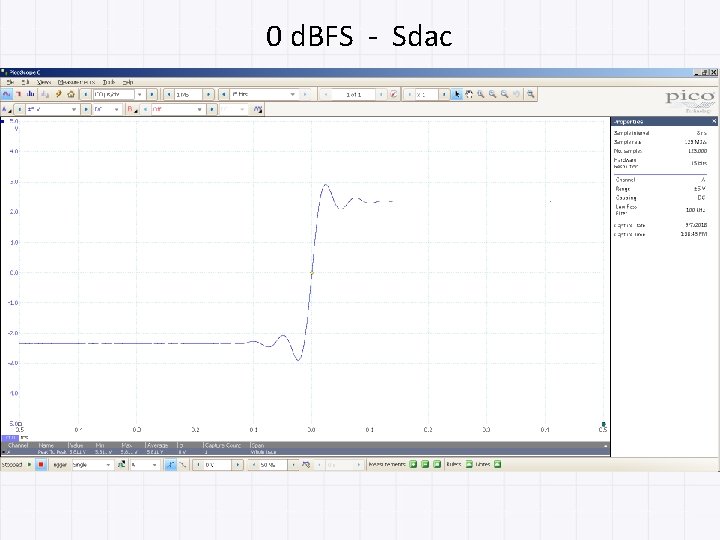The height and width of the screenshot is (540, 720).
Task: Select Scope Mode icon in toolbar
Action: (6, 94)
